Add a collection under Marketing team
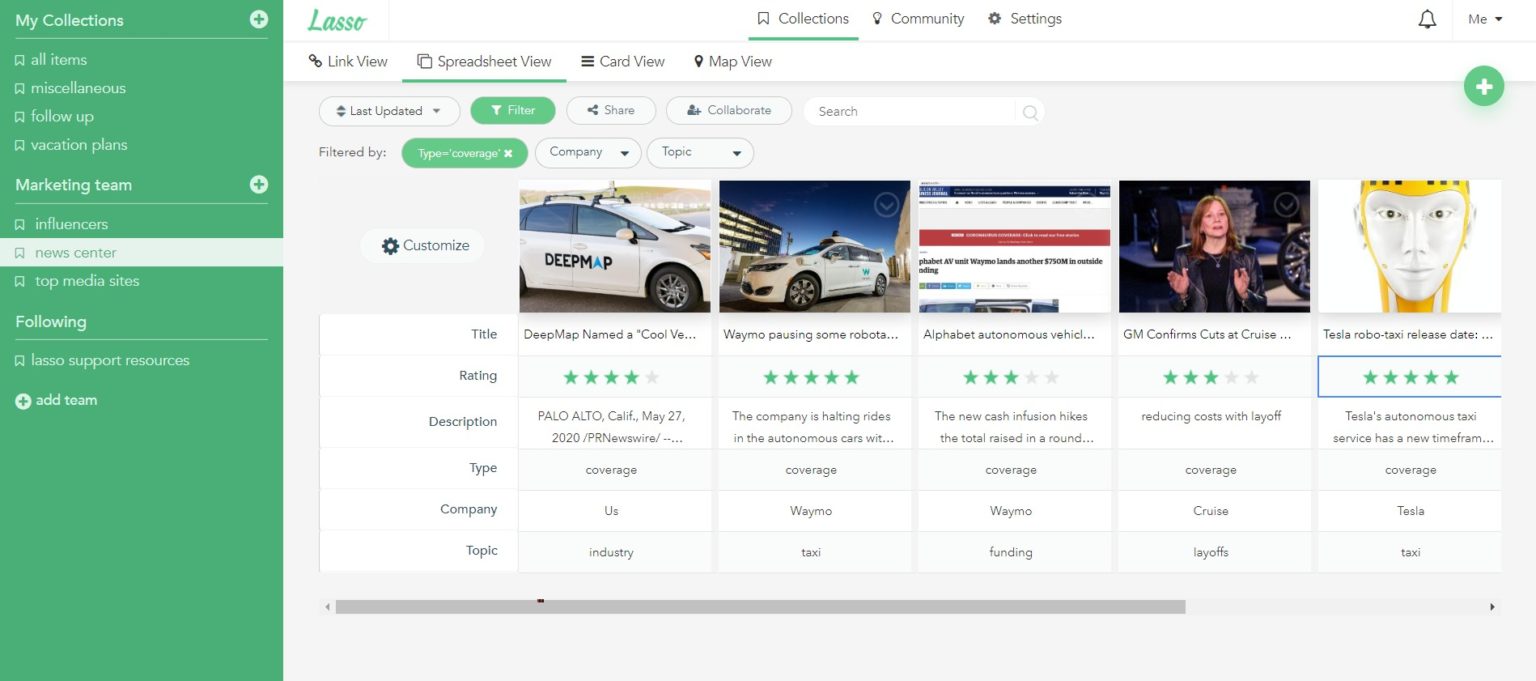 pyautogui.click(x=259, y=184)
